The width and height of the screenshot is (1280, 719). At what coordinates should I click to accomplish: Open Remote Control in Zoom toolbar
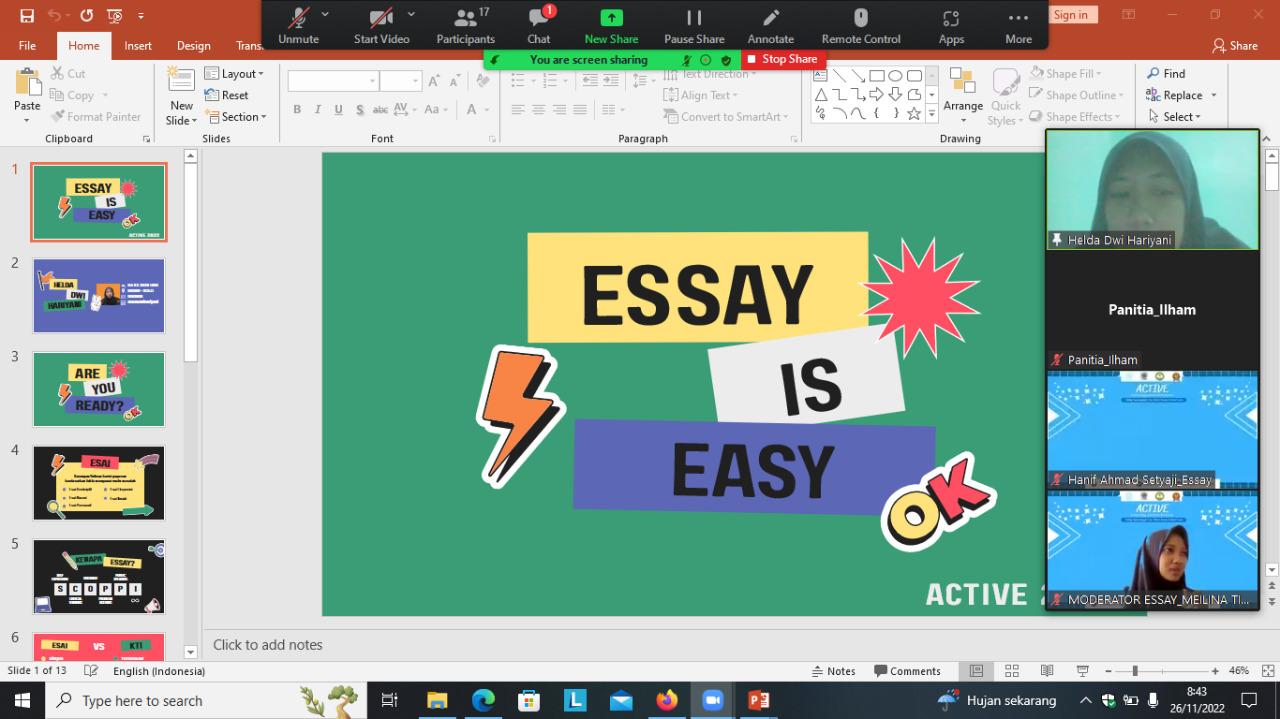[860, 26]
